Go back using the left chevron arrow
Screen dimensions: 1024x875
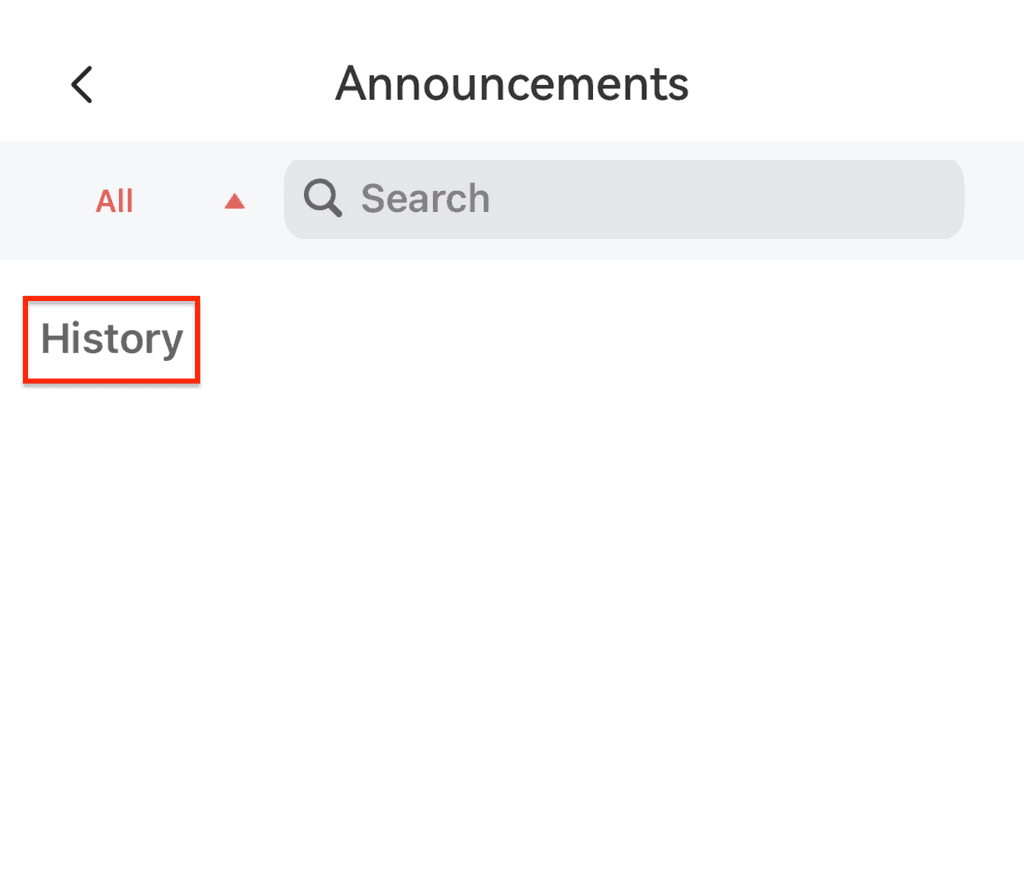pyautogui.click(x=82, y=85)
